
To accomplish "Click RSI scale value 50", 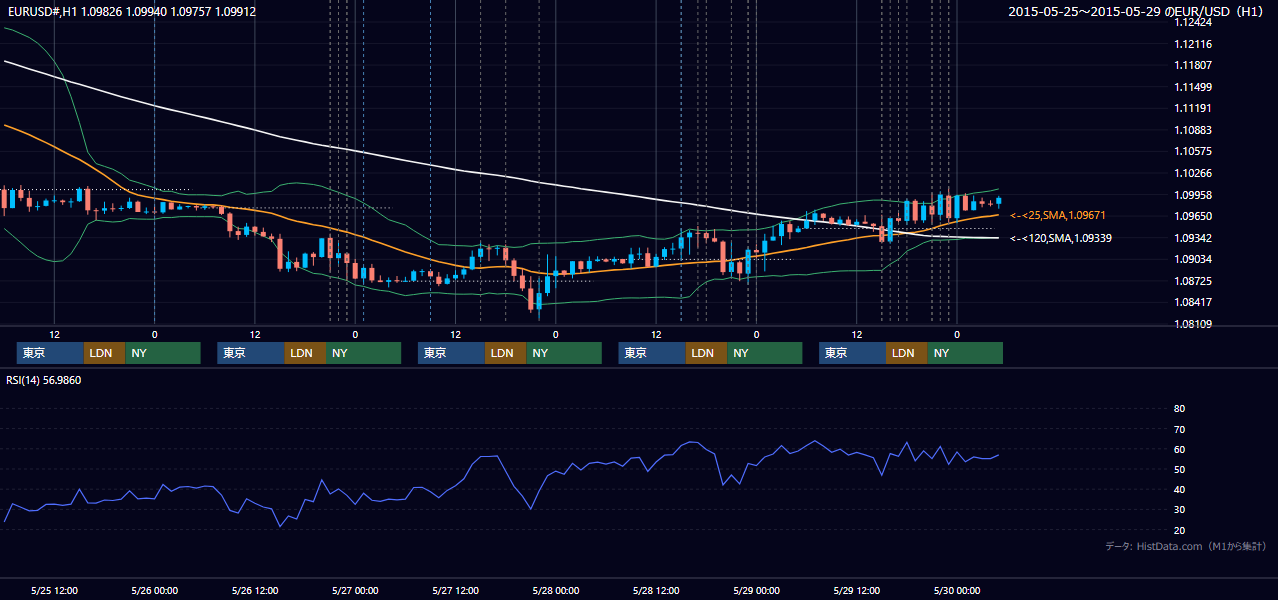I will 1179,469.
